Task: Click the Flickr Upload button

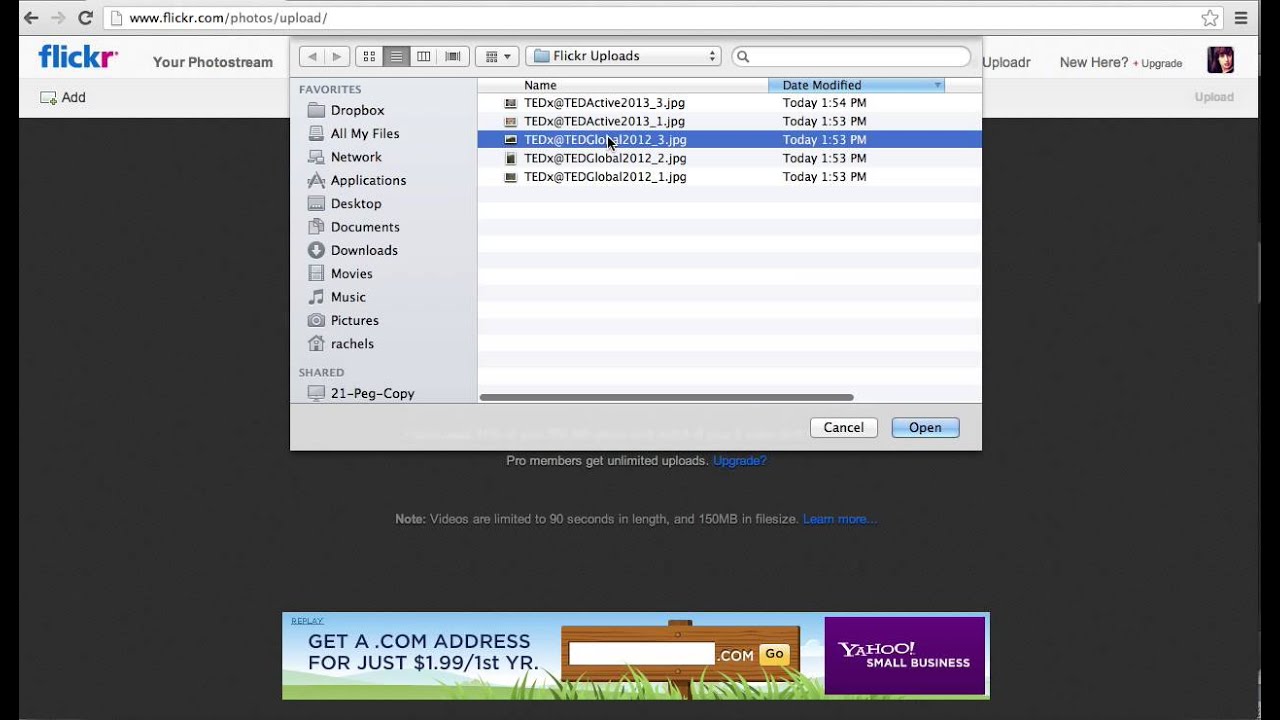Action: tap(1214, 97)
